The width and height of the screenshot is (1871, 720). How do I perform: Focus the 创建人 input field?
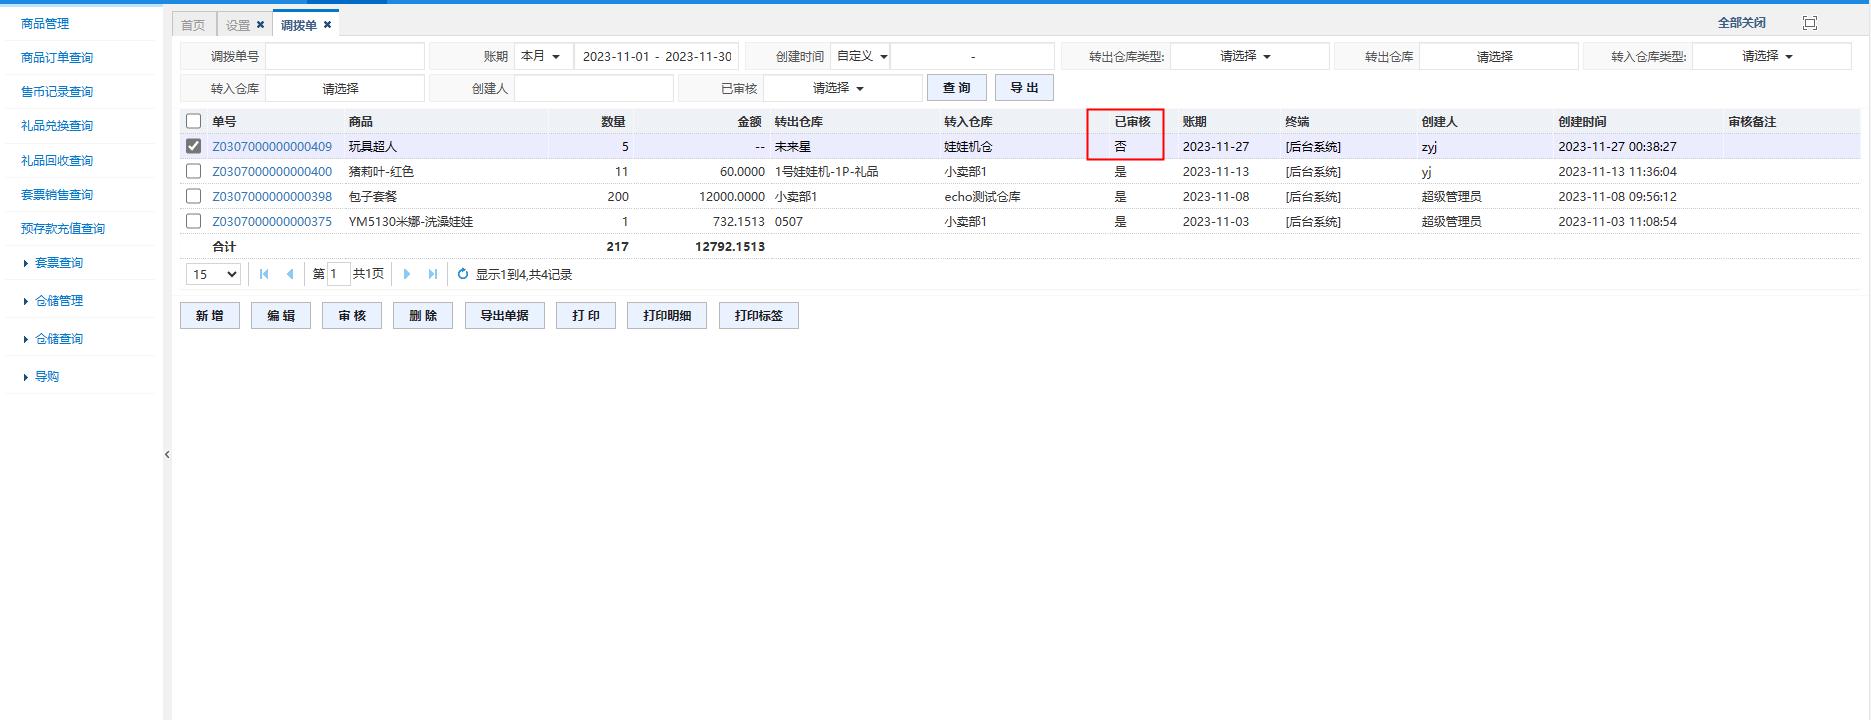coord(594,88)
